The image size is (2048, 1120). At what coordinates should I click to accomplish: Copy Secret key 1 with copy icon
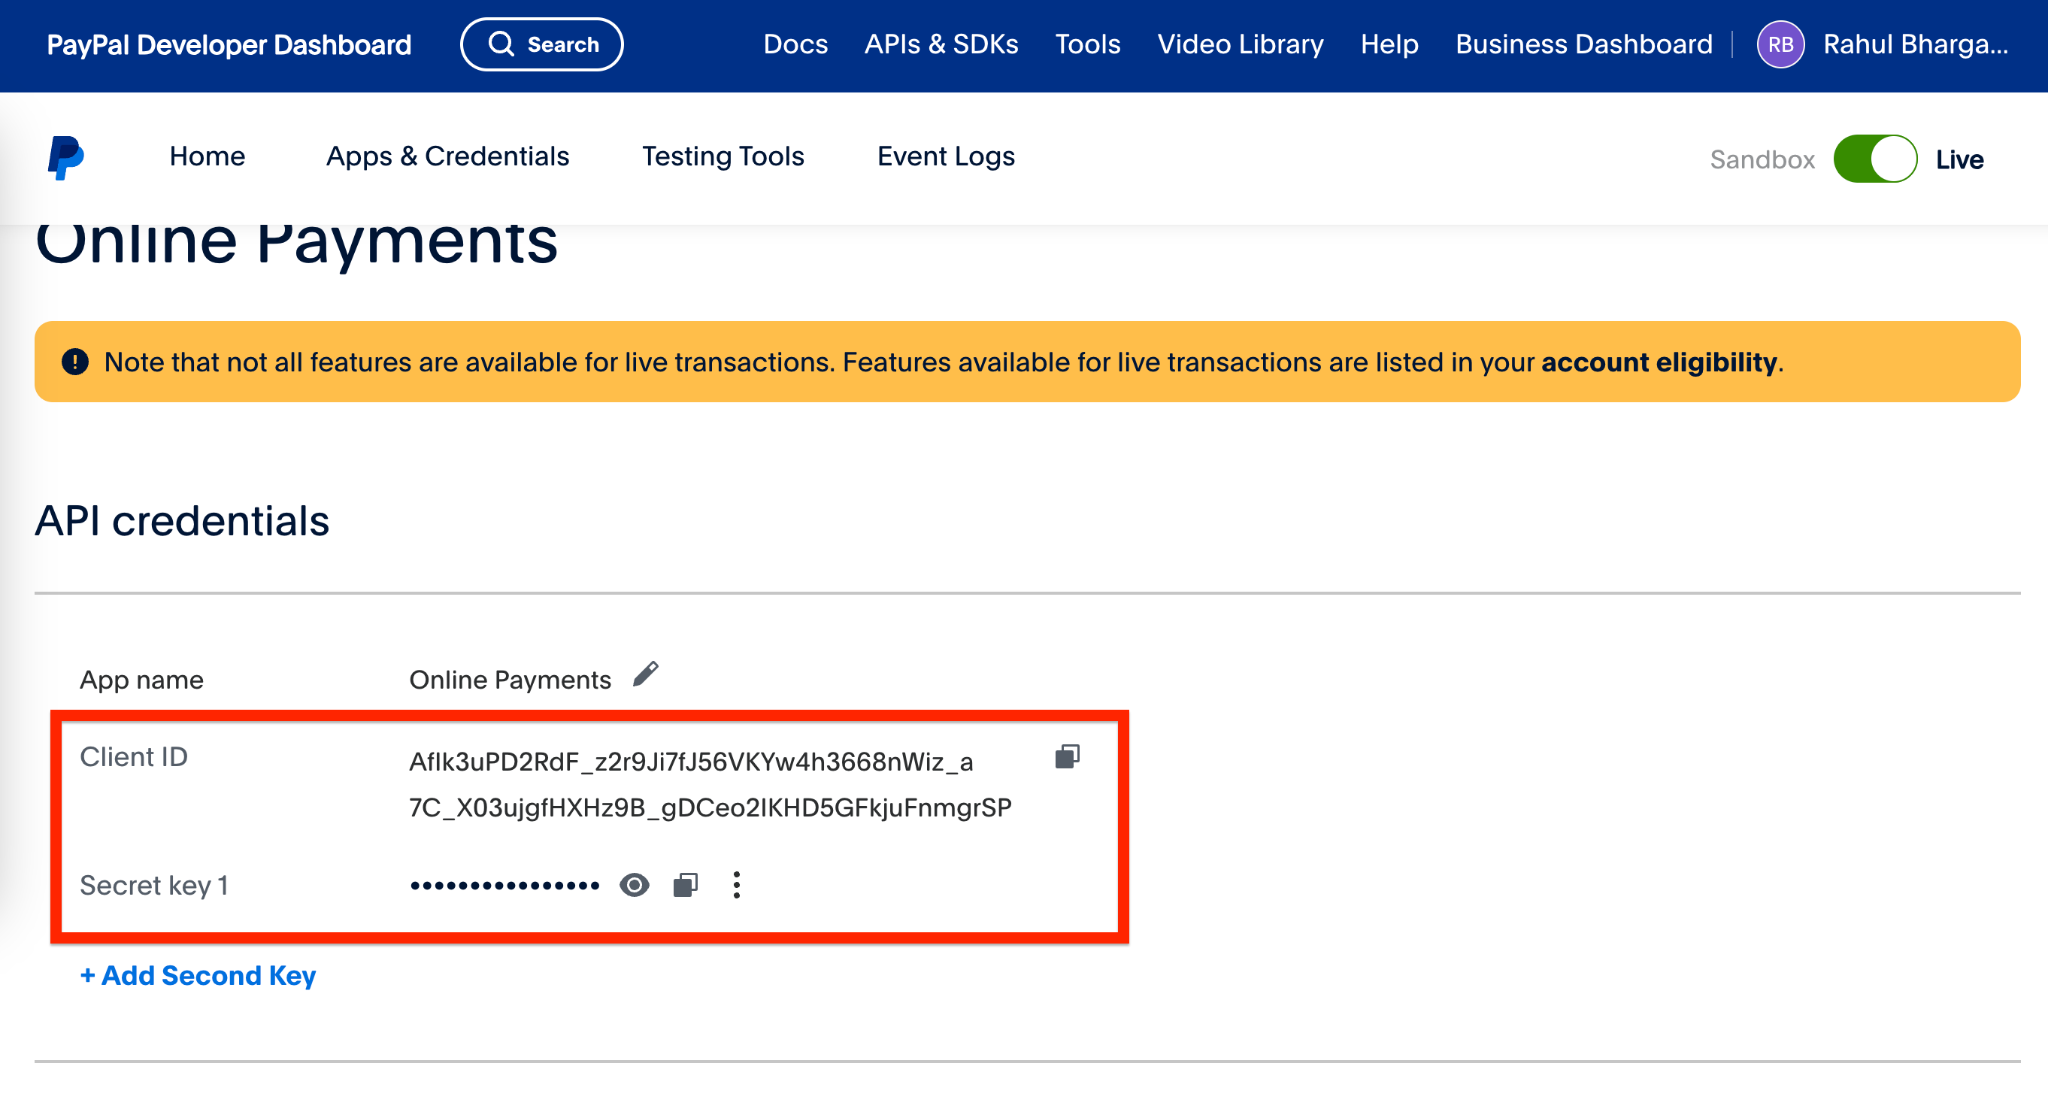686,885
